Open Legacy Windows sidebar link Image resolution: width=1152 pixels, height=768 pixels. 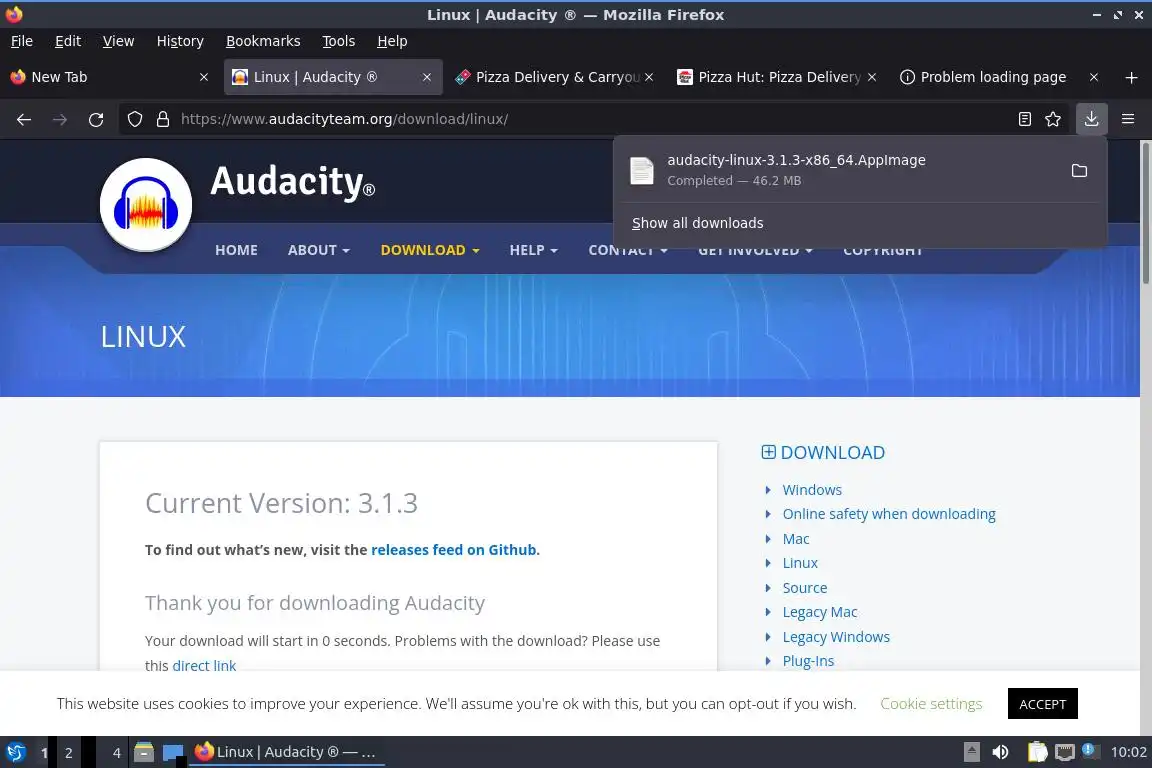coord(836,637)
